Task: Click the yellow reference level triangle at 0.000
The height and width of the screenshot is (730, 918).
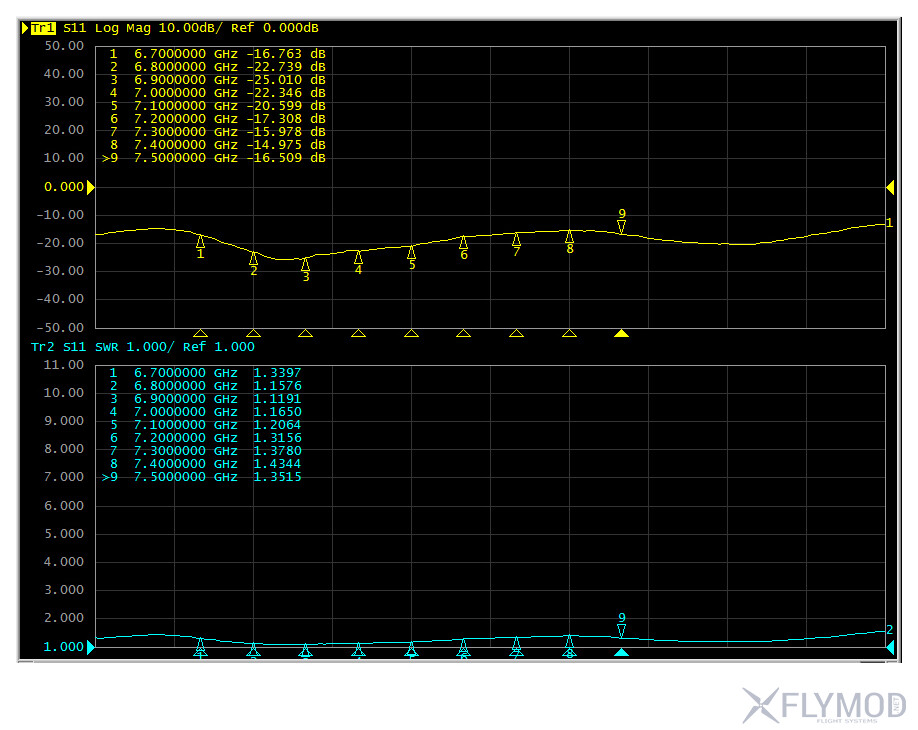Action: click(91, 187)
